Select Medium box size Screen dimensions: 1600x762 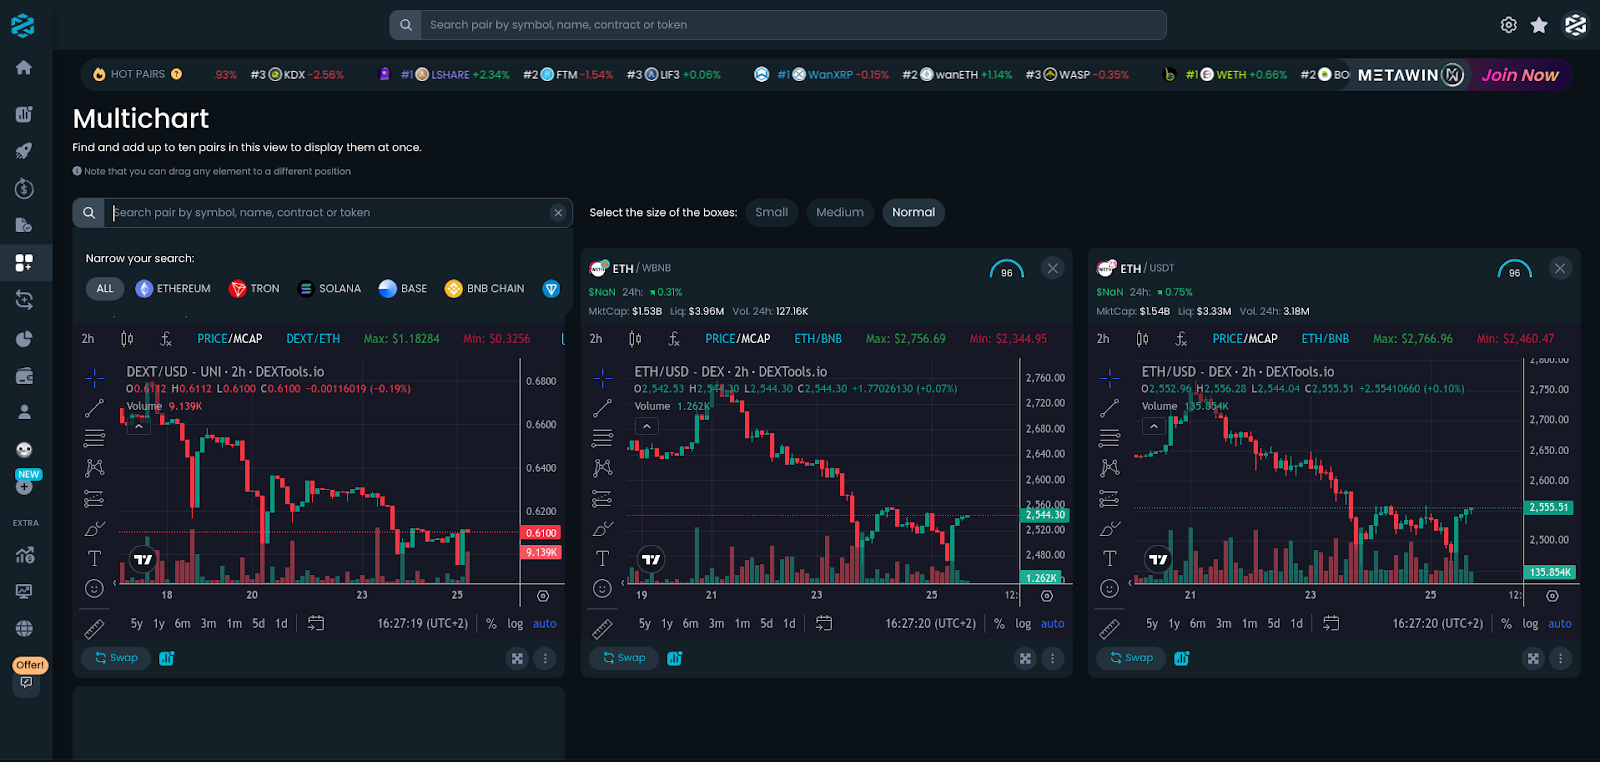pyautogui.click(x=840, y=212)
